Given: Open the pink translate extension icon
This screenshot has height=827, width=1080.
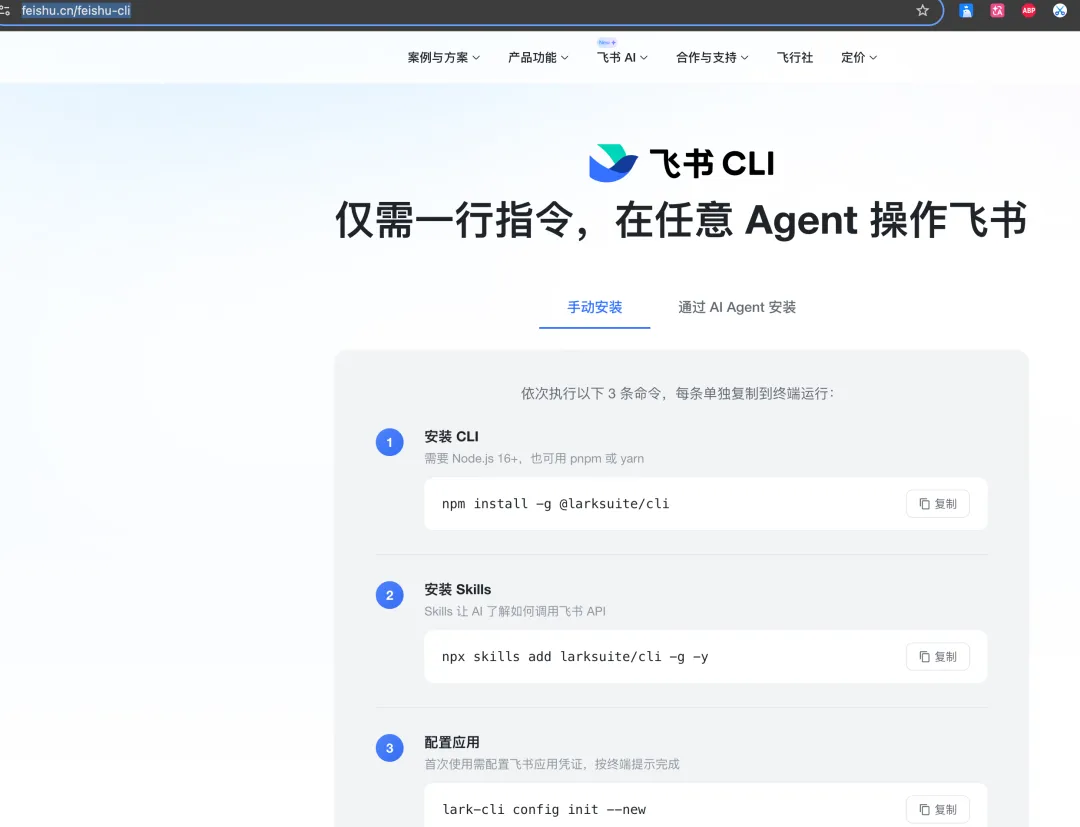Looking at the screenshot, I should point(997,10).
